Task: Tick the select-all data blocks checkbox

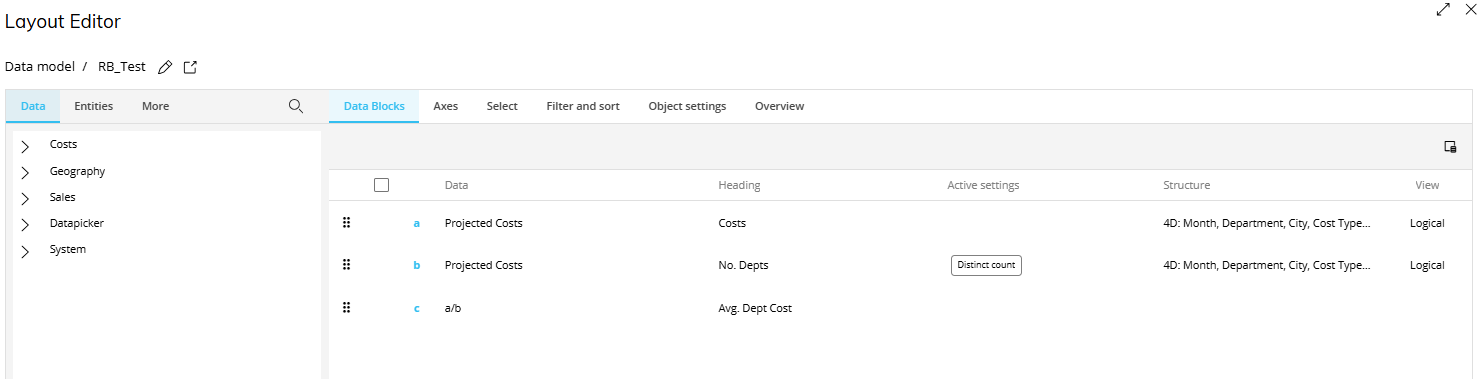Action: coord(381,185)
